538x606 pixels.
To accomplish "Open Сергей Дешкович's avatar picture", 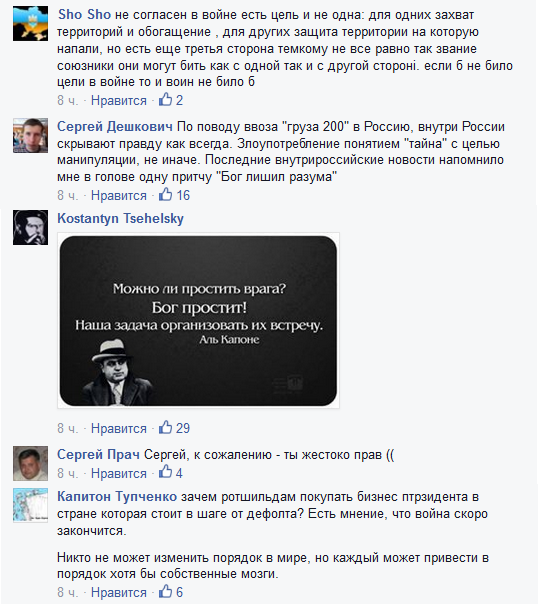I will coord(31,136).
